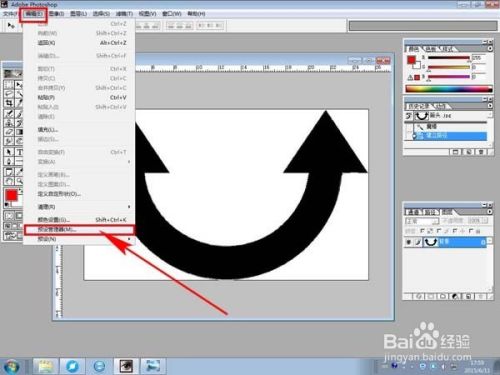Select the Hand tool
Viewport: 500px width, 375px height.
point(9,181)
